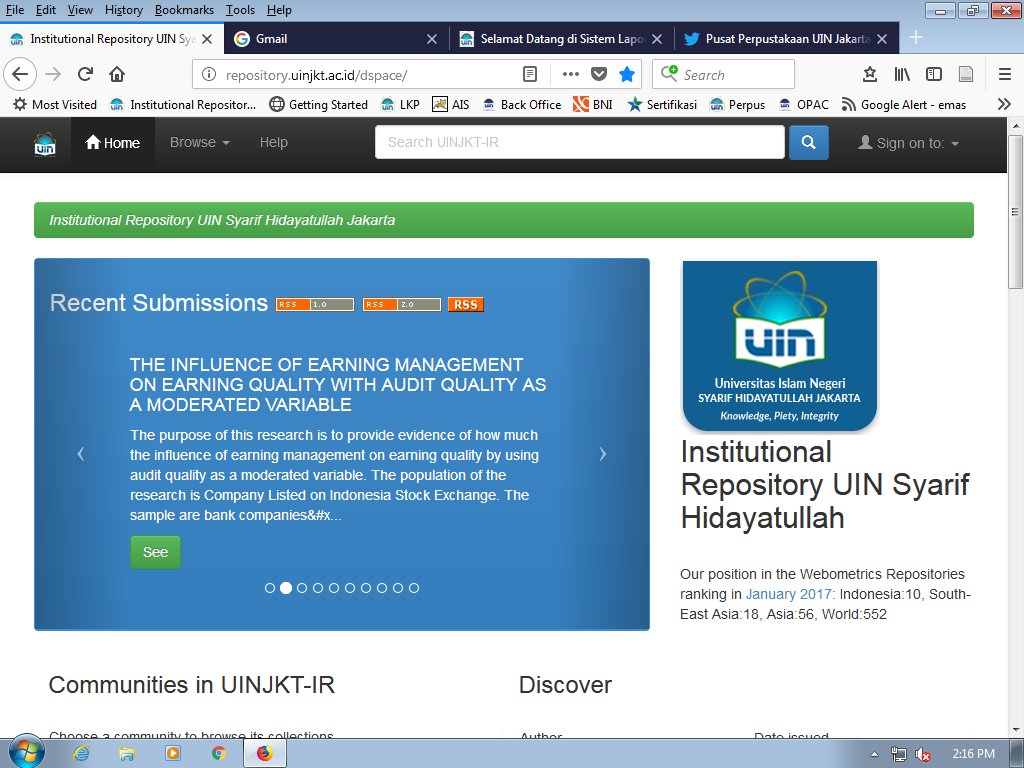
Task: Select the first carousel indicator dot
Action: coord(270,588)
